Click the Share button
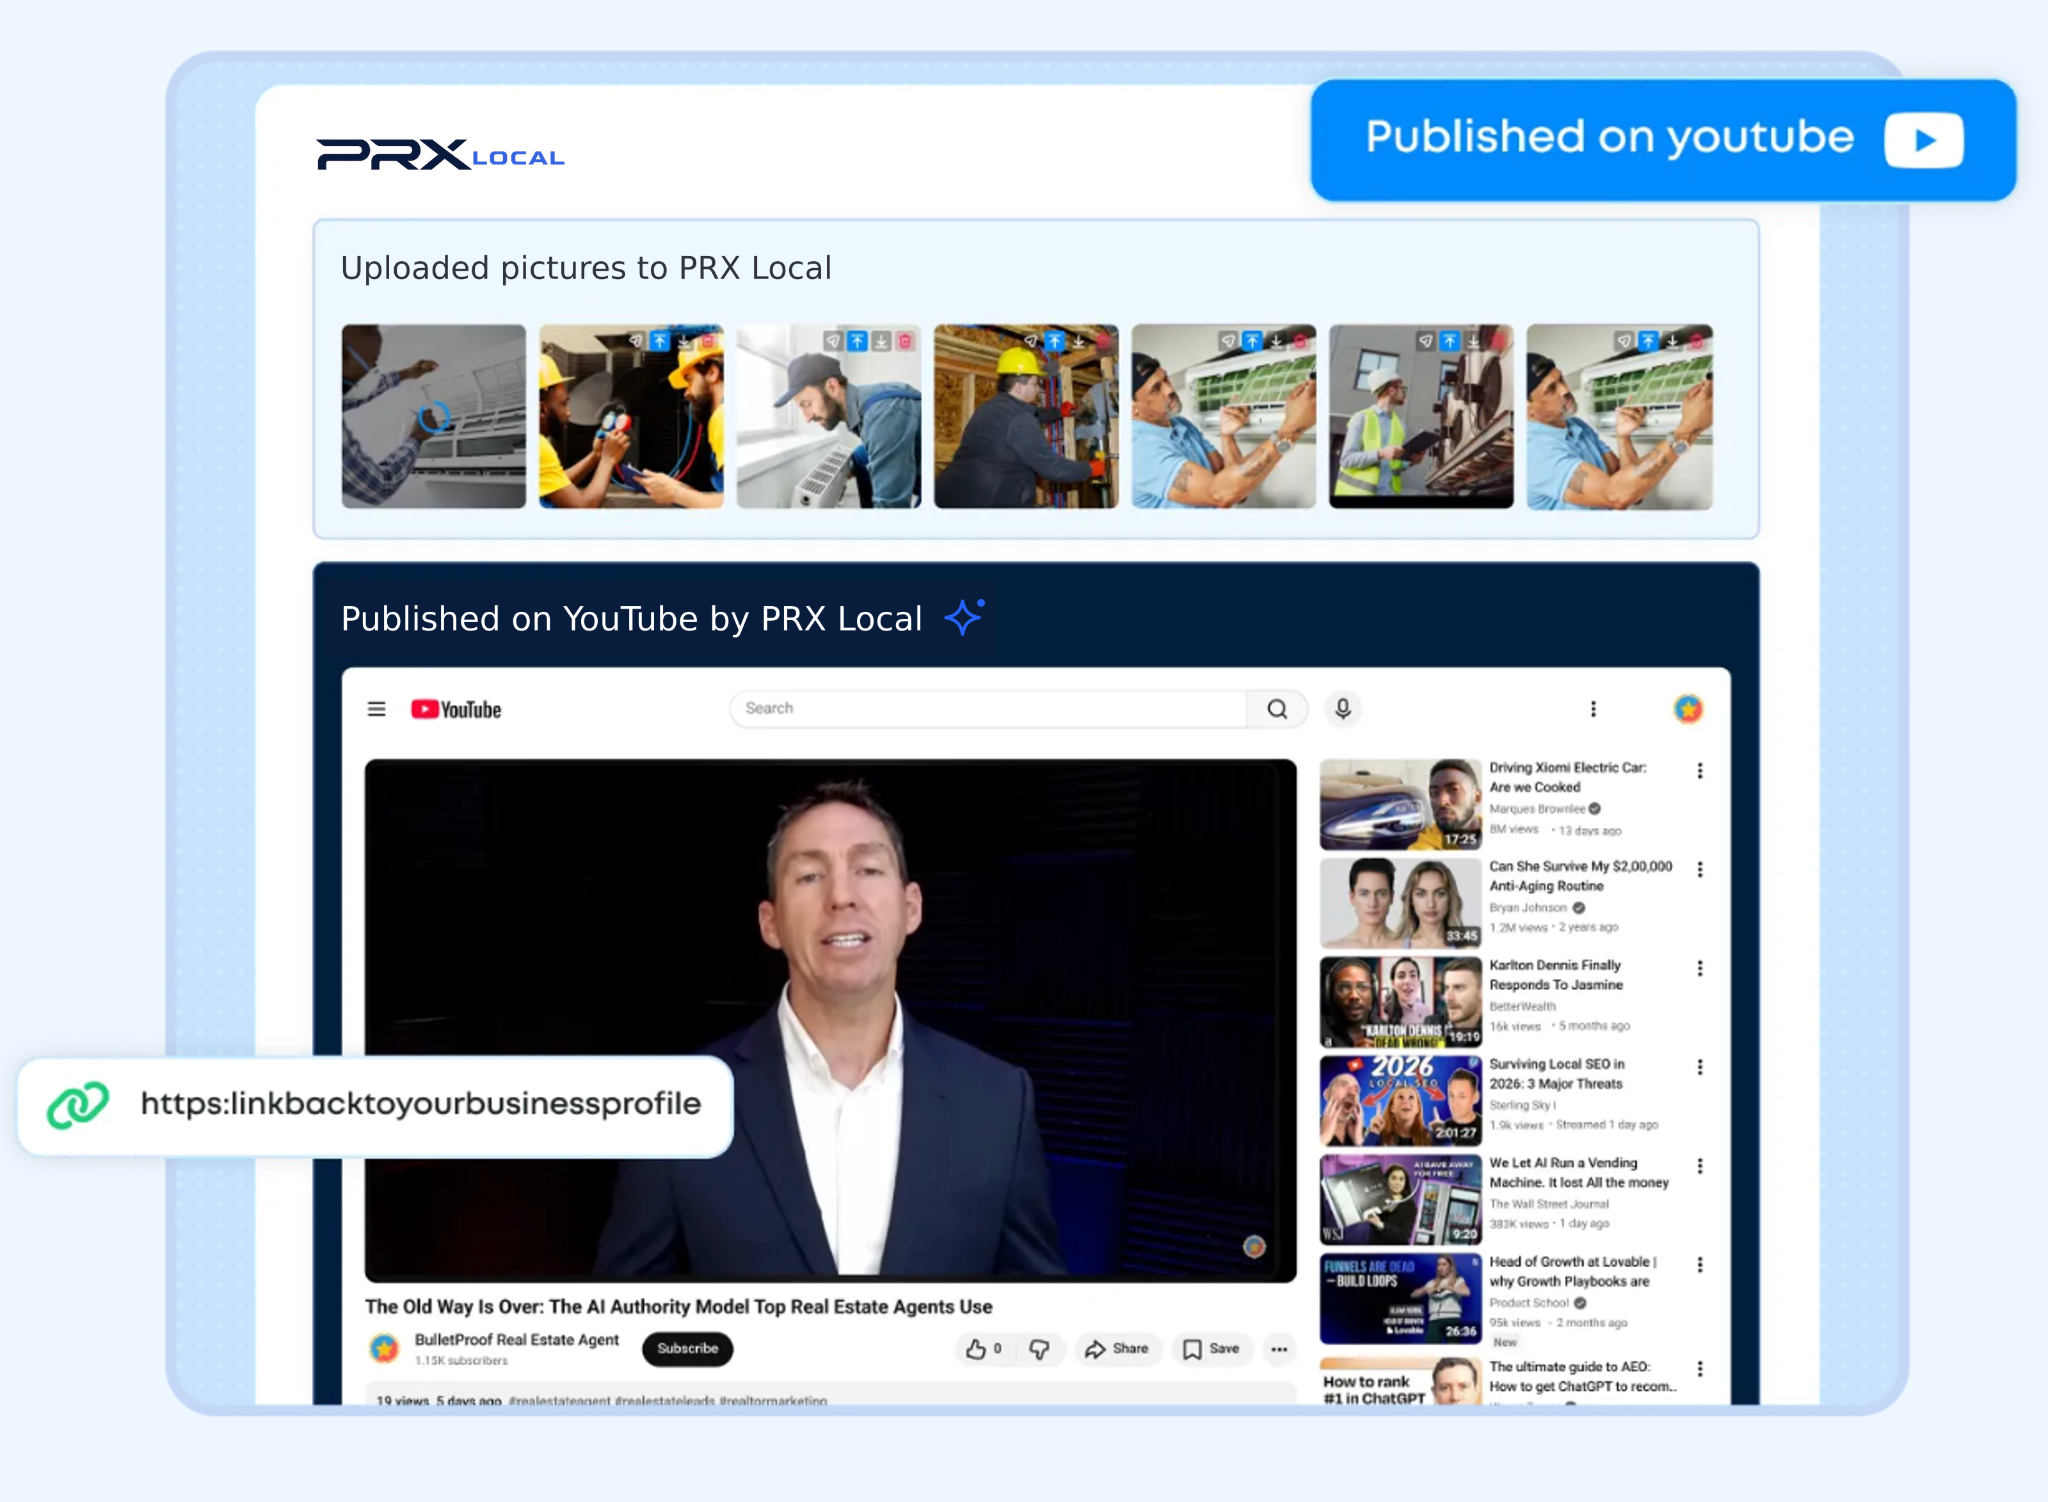Screen dimensions: 2048x1502 click(x=1117, y=1349)
